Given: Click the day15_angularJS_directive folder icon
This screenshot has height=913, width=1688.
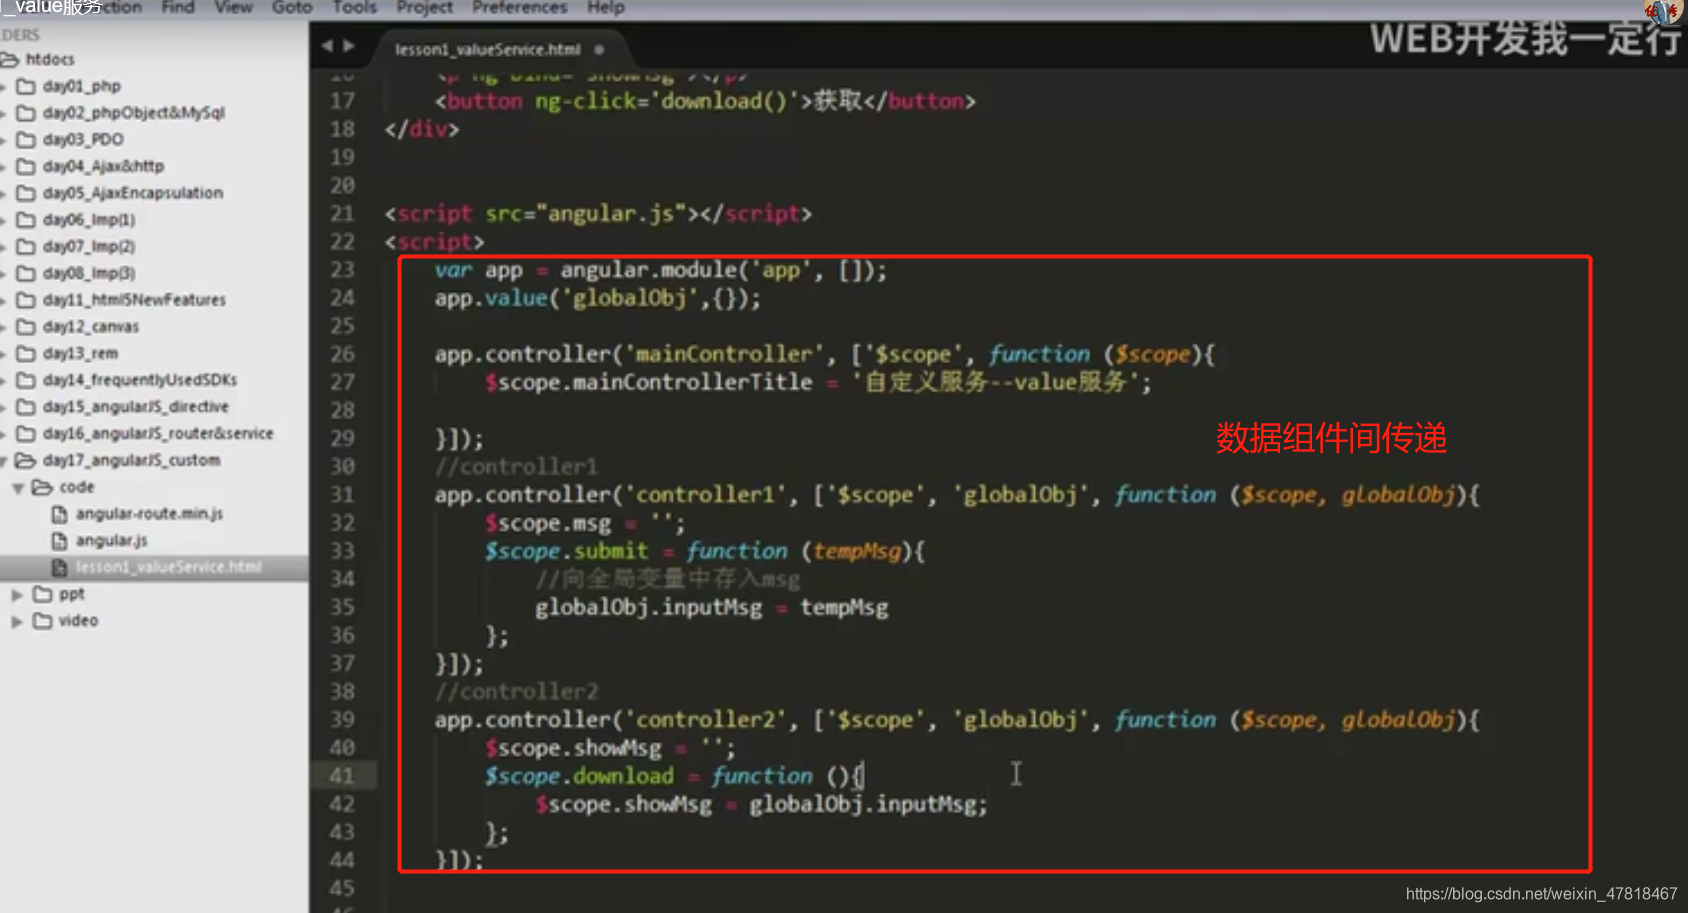Looking at the screenshot, I should pyautogui.click(x=27, y=407).
